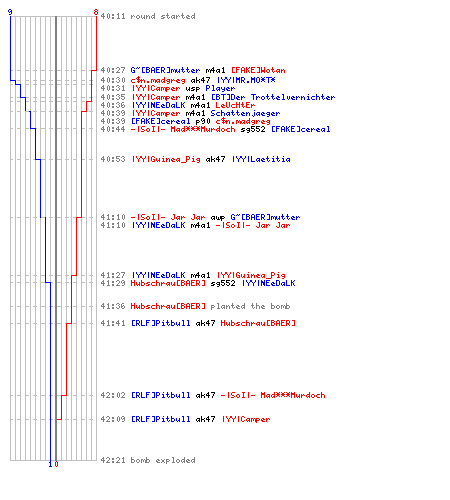Select -|SoI|- Mad***Murdoch at 40:44
Image resolution: width=450 pixels, height=500 pixels.
tap(183, 129)
